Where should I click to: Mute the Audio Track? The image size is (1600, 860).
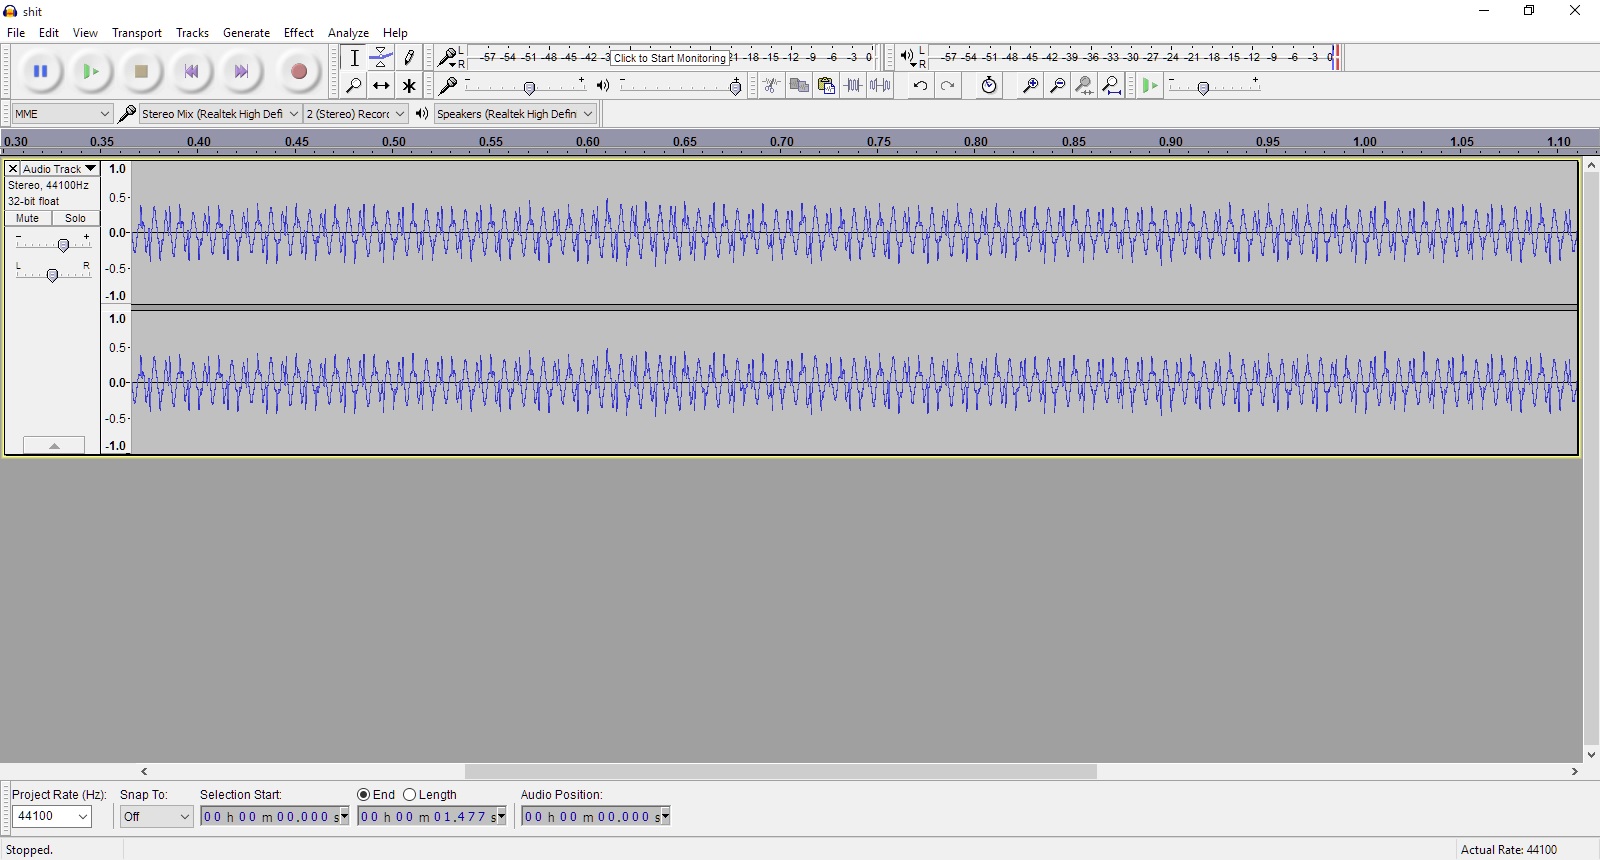[x=28, y=218]
